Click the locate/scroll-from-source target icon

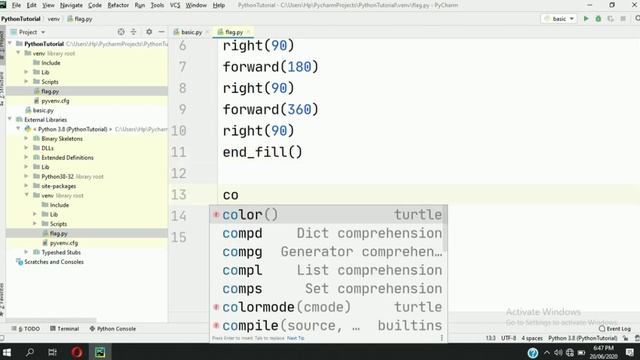tap(121, 32)
